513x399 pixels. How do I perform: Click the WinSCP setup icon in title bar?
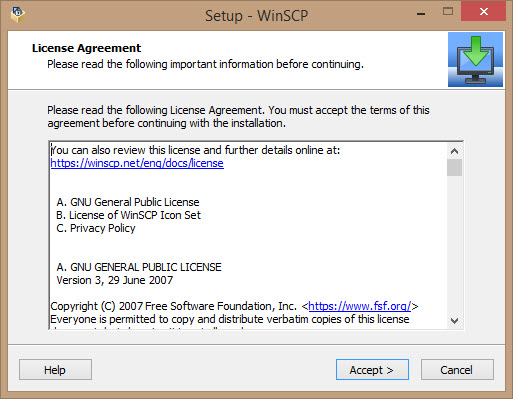point(18,14)
